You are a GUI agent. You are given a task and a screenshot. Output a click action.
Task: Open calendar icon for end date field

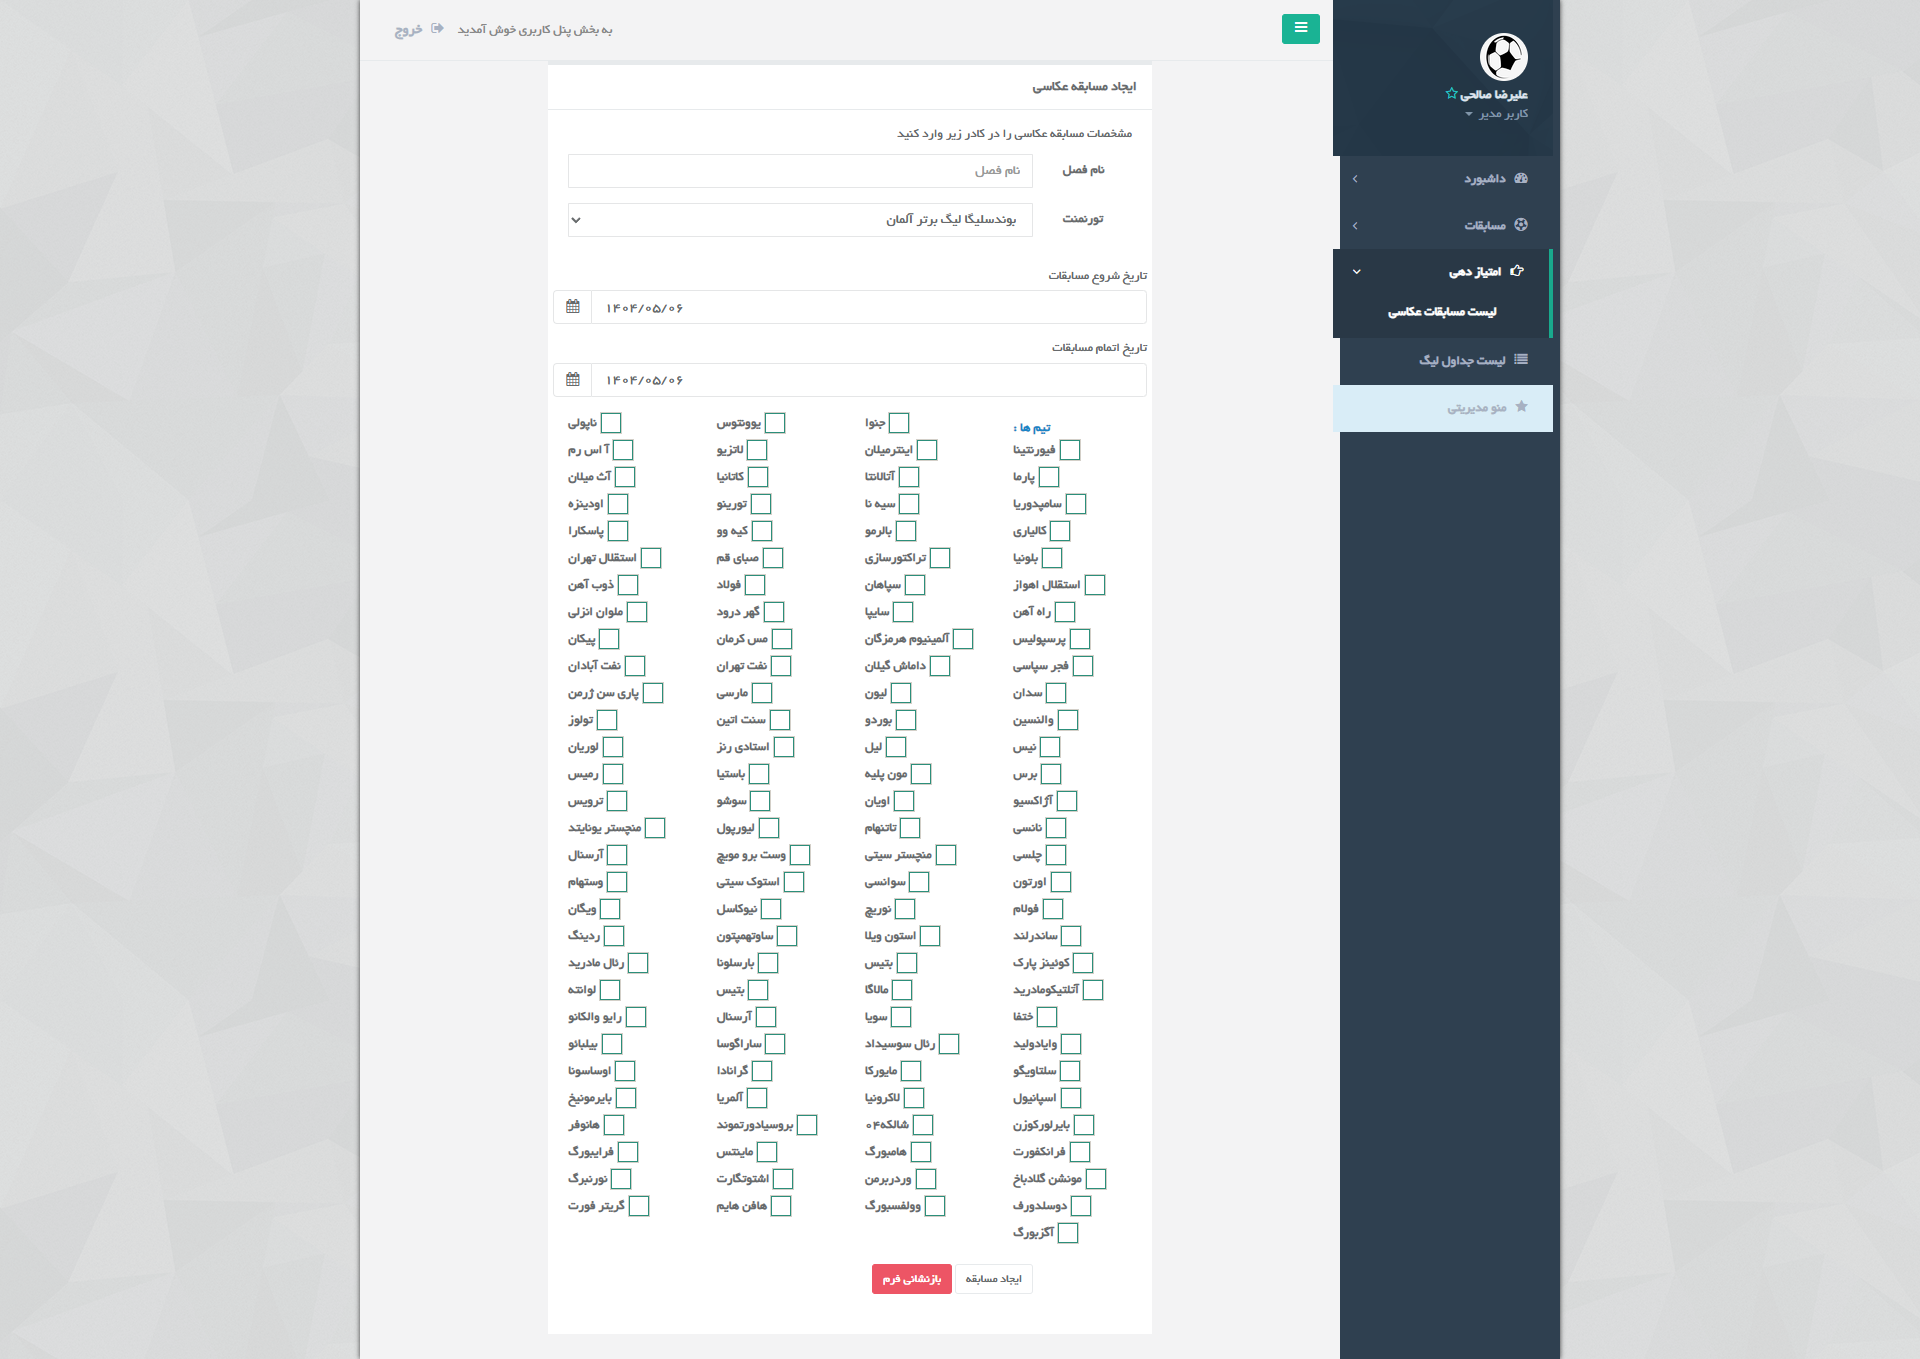pyautogui.click(x=573, y=380)
